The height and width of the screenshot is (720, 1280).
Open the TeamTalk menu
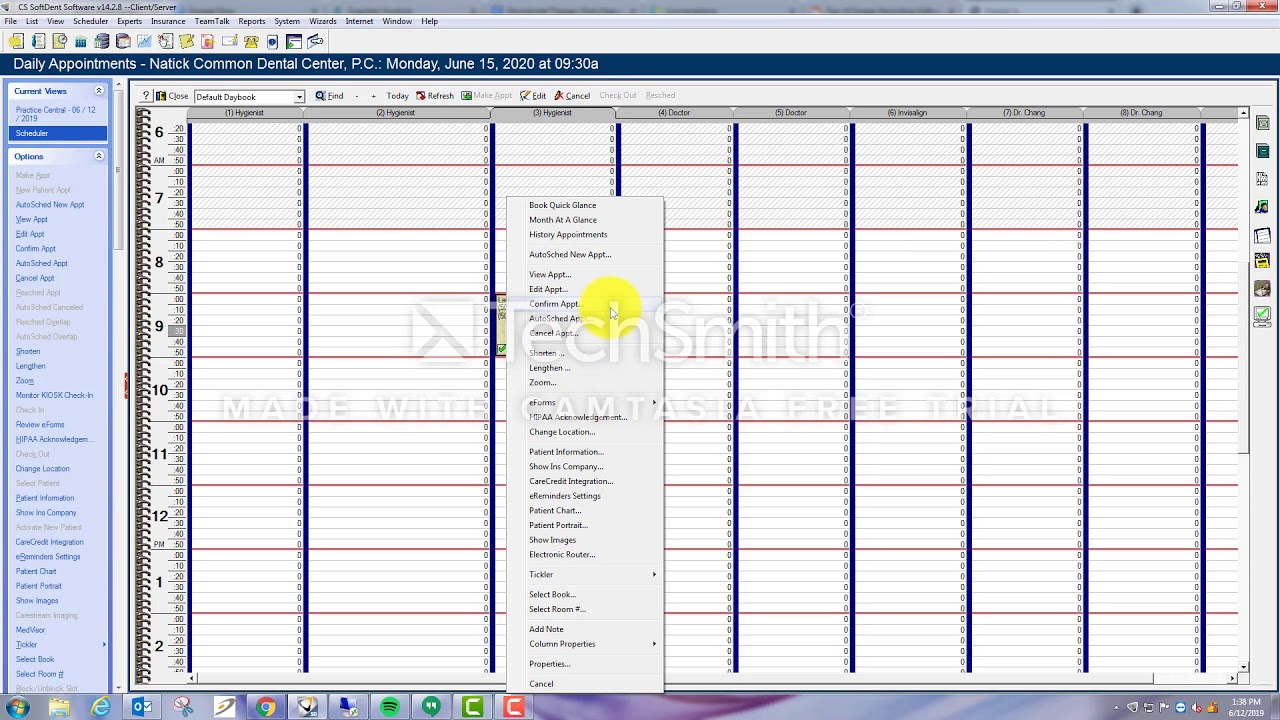212,21
